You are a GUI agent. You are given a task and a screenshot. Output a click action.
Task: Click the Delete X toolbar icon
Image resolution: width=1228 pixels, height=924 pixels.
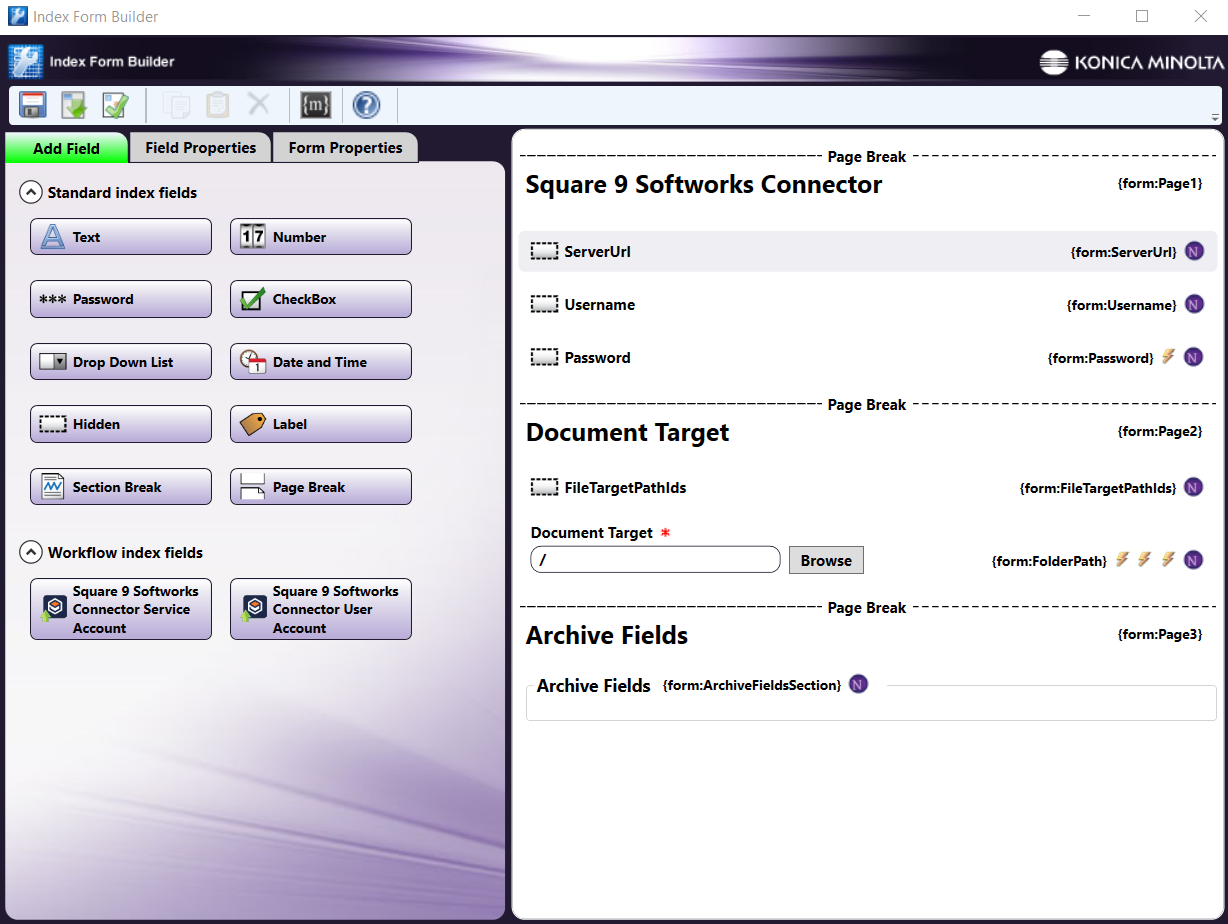point(259,104)
